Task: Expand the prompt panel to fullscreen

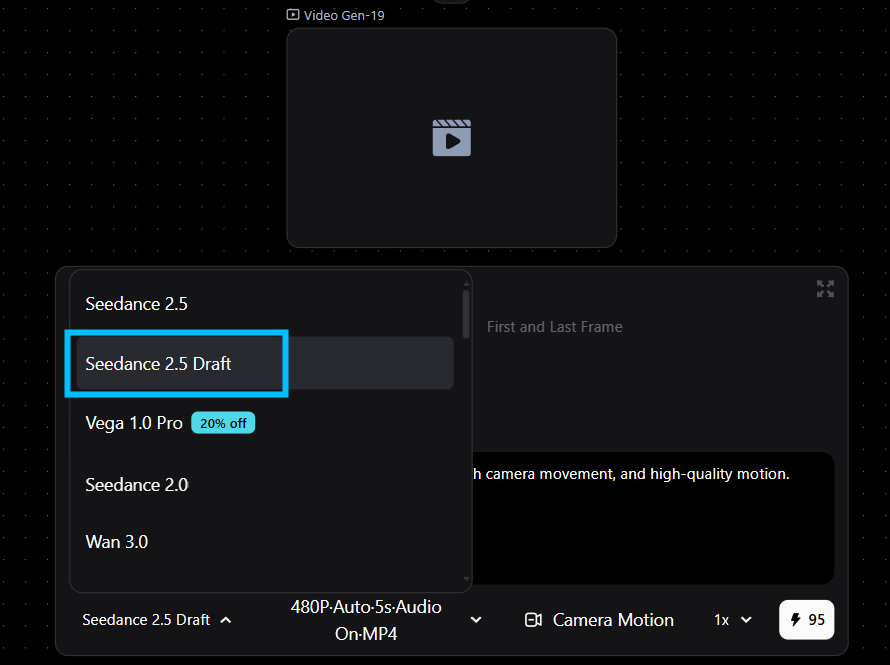Action: [x=825, y=288]
